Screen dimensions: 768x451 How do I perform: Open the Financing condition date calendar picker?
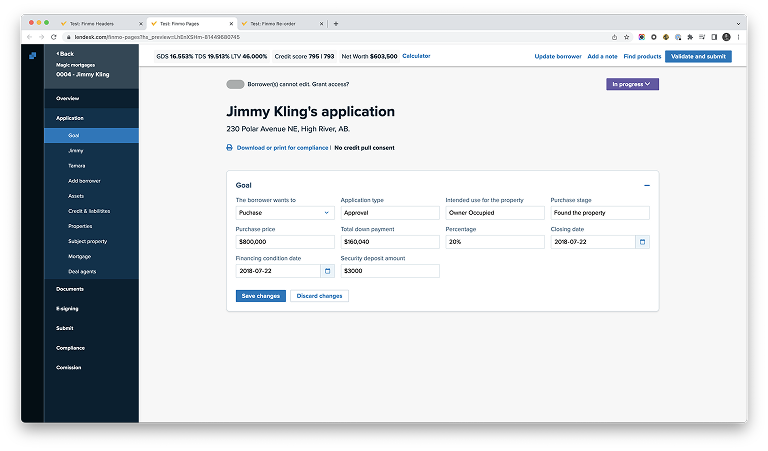coord(328,271)
